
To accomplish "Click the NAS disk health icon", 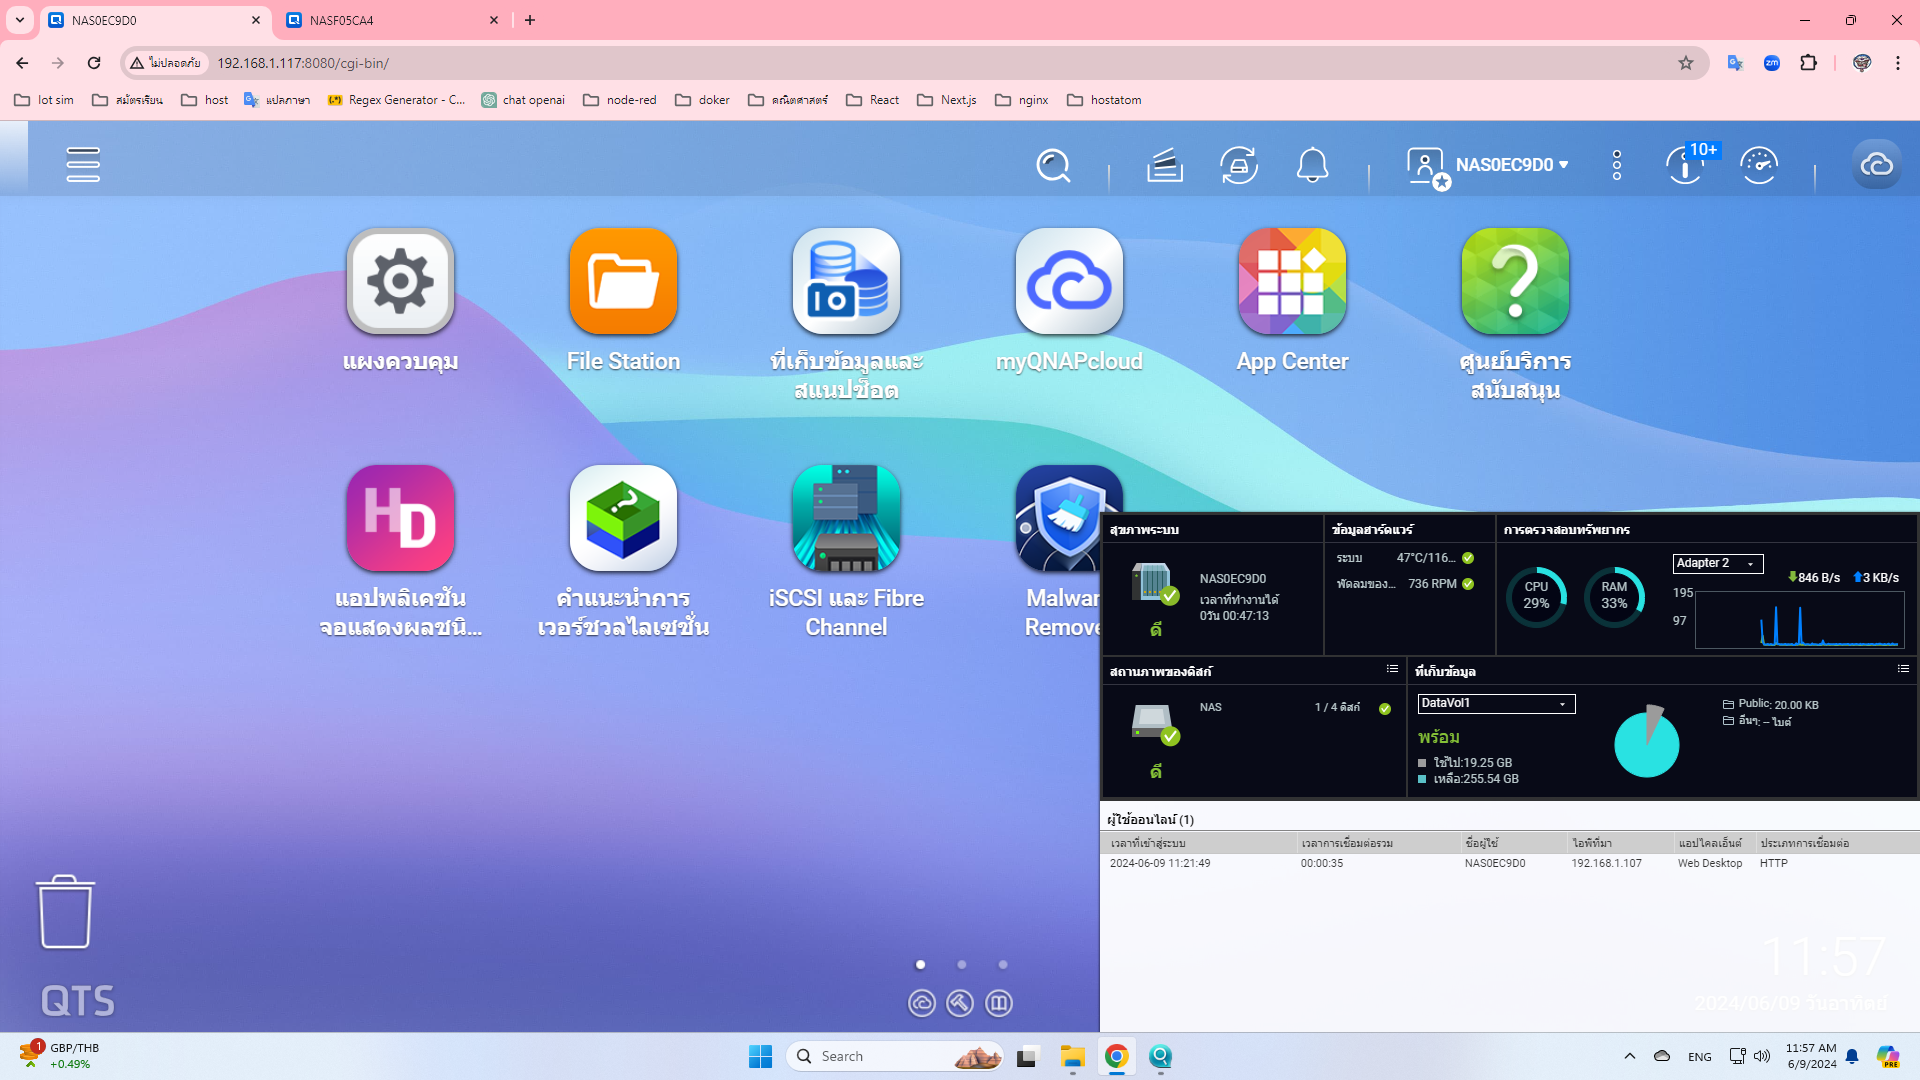I will pos(1155,724).
